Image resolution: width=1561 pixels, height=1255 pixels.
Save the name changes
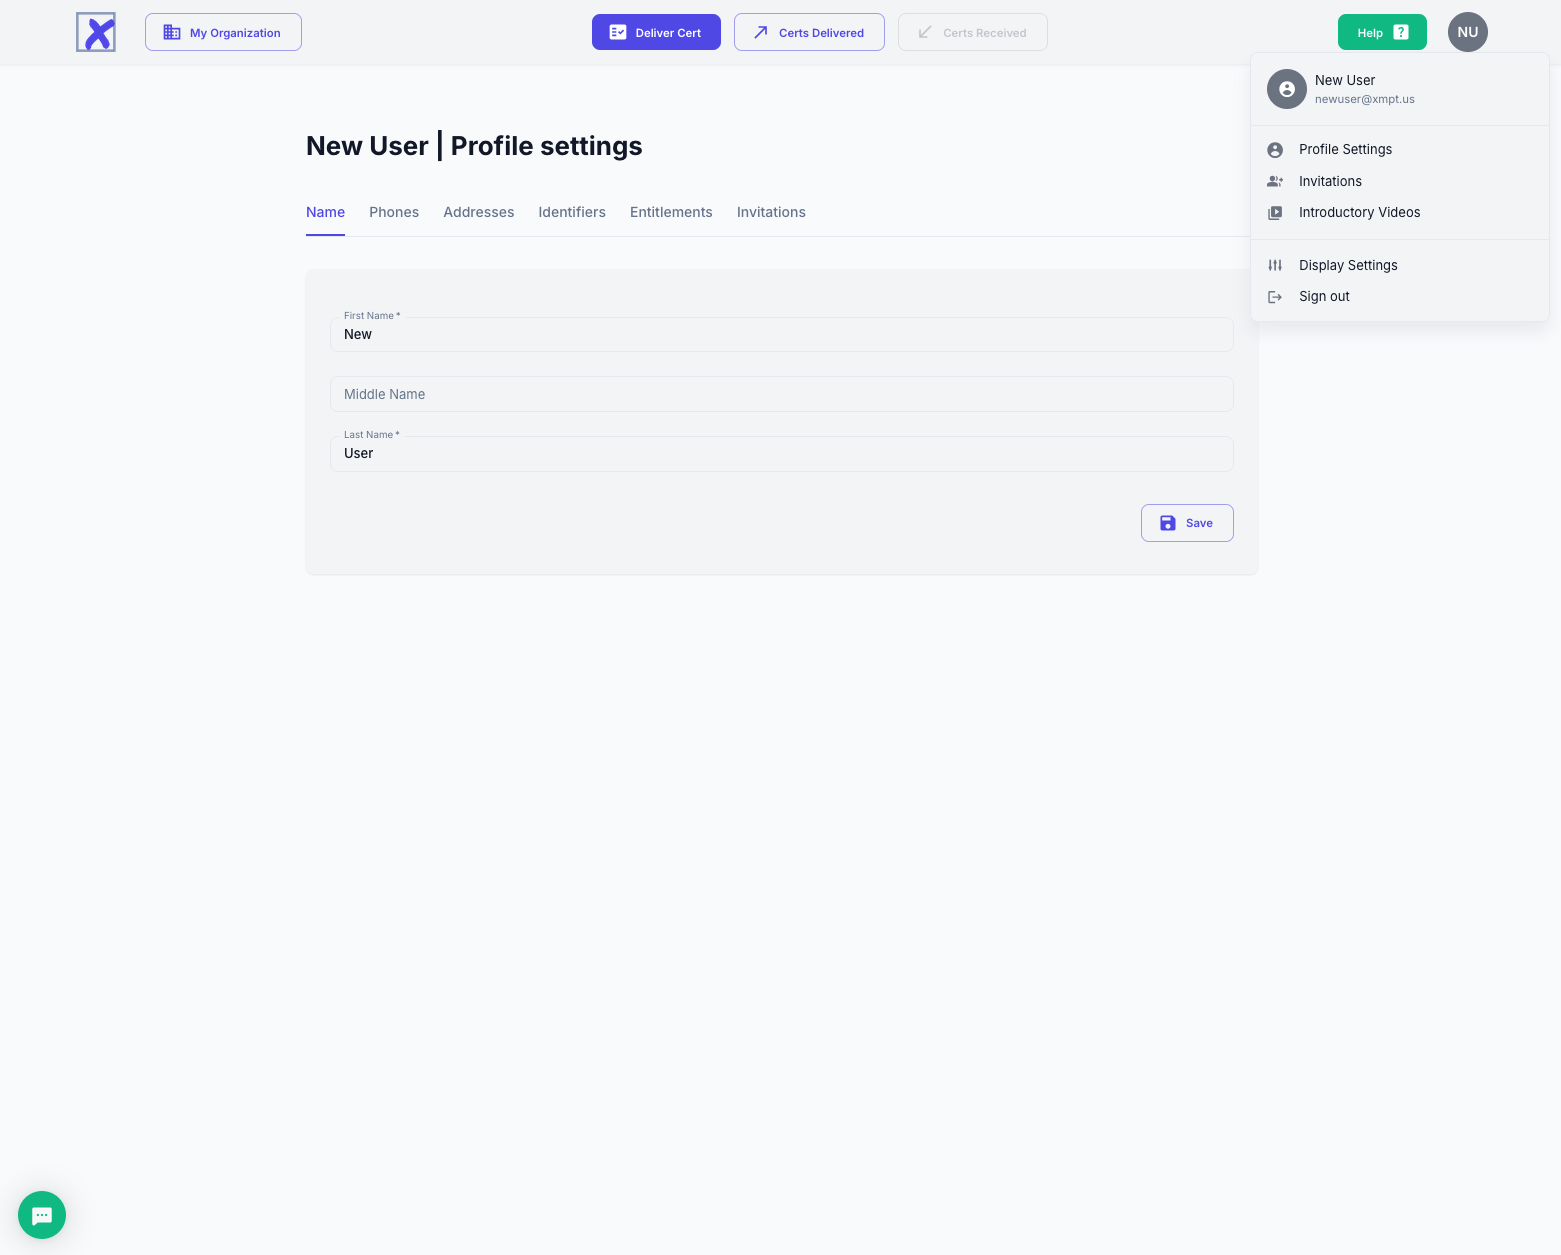click(1187, 523)
